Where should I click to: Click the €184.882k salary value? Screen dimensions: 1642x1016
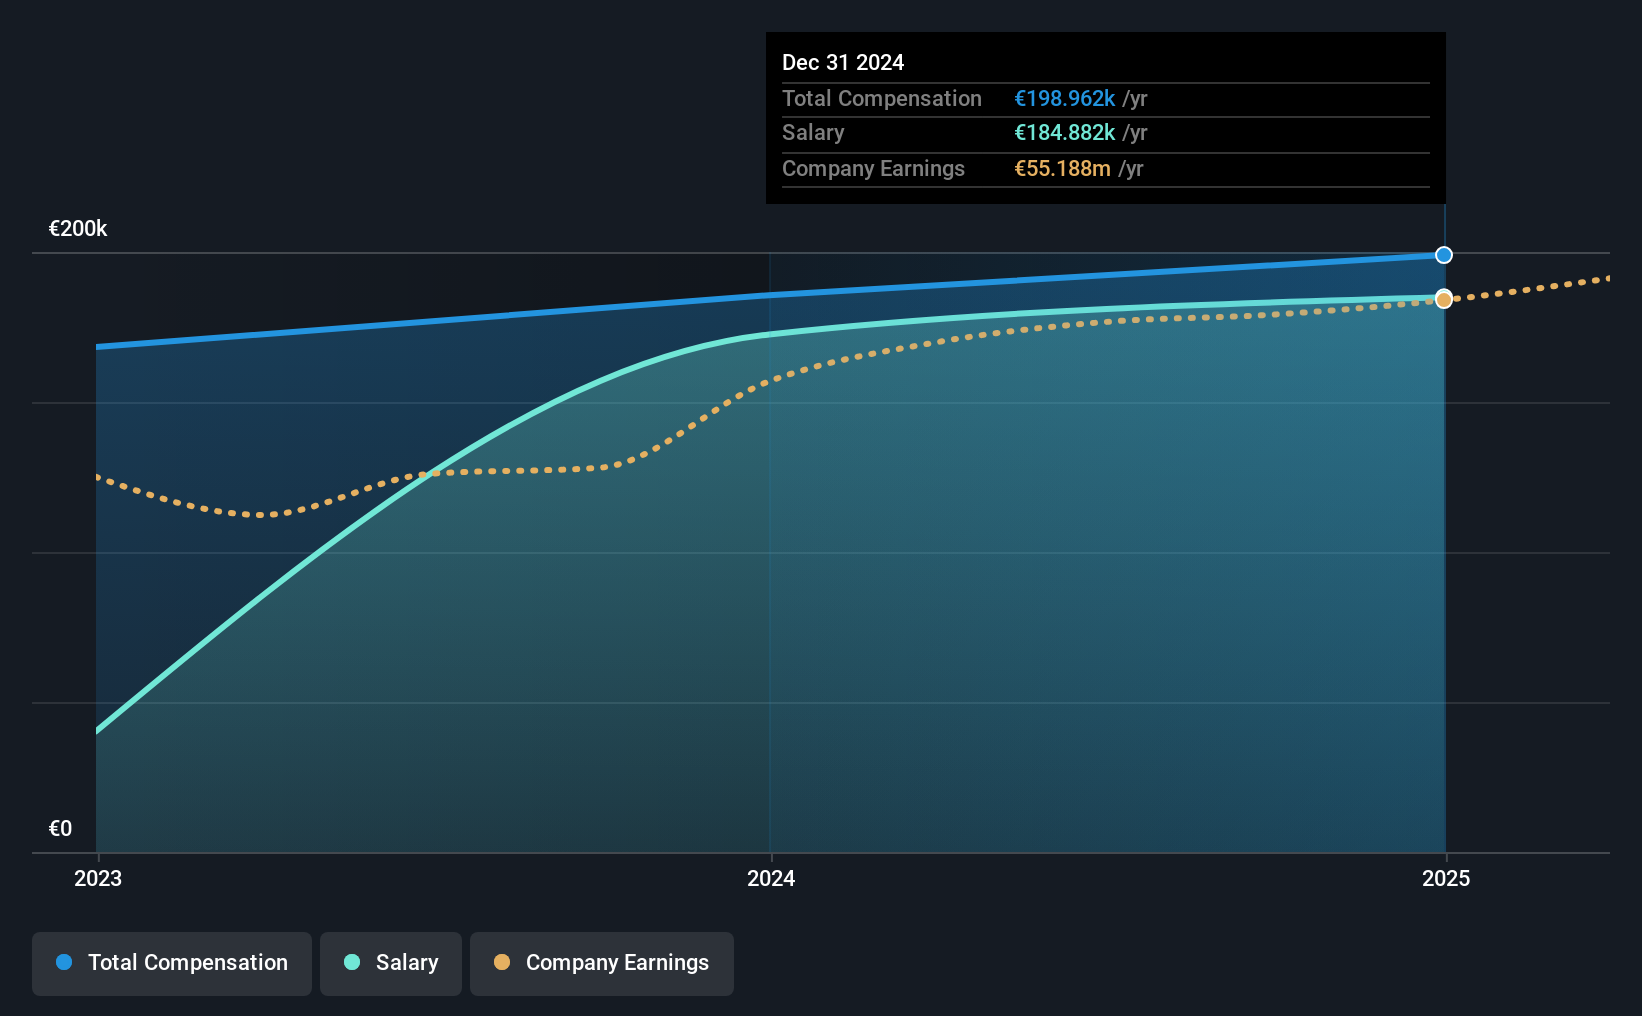click(1065, 132)
